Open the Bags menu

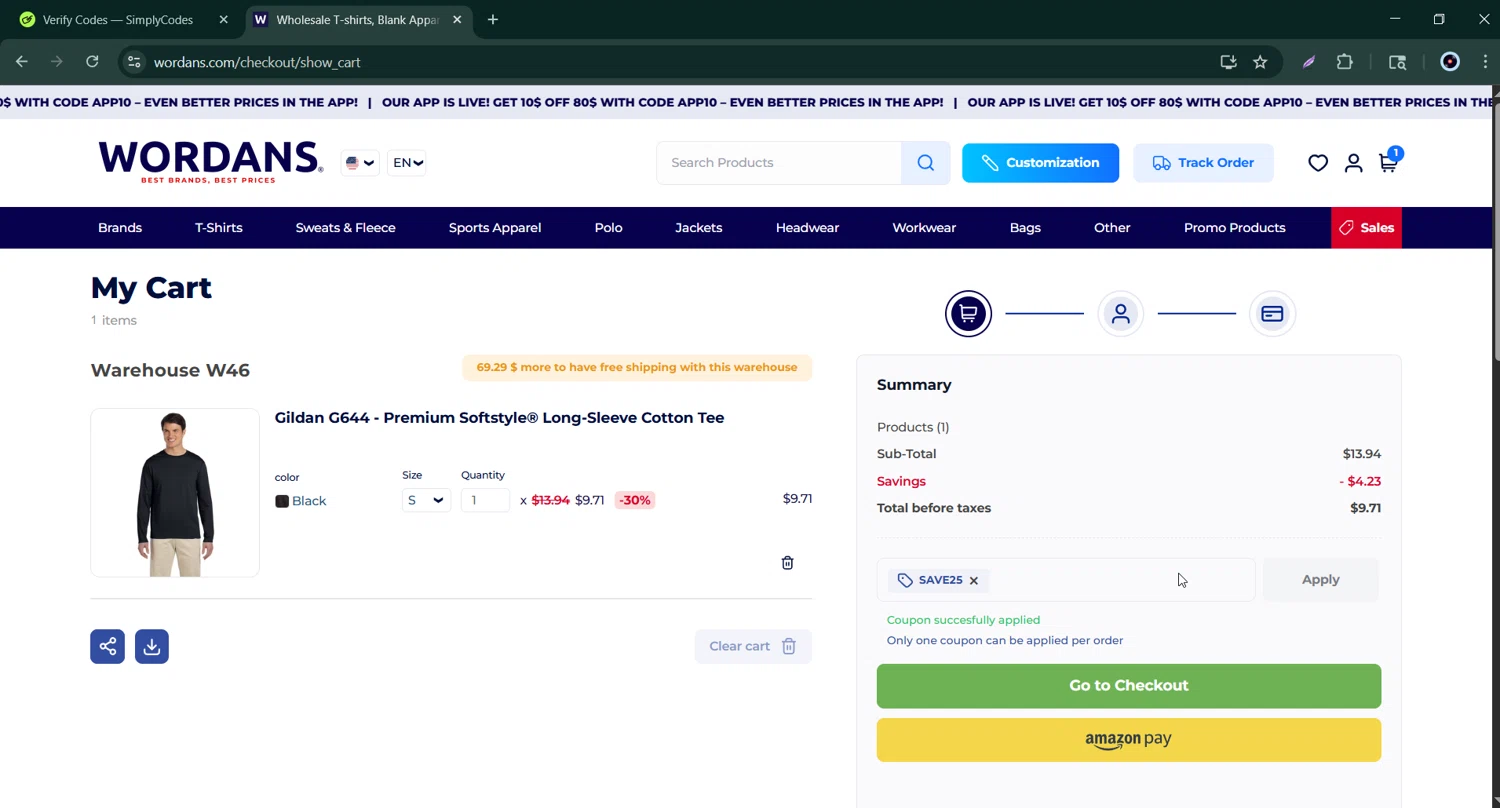click(x=1025, y=228)
